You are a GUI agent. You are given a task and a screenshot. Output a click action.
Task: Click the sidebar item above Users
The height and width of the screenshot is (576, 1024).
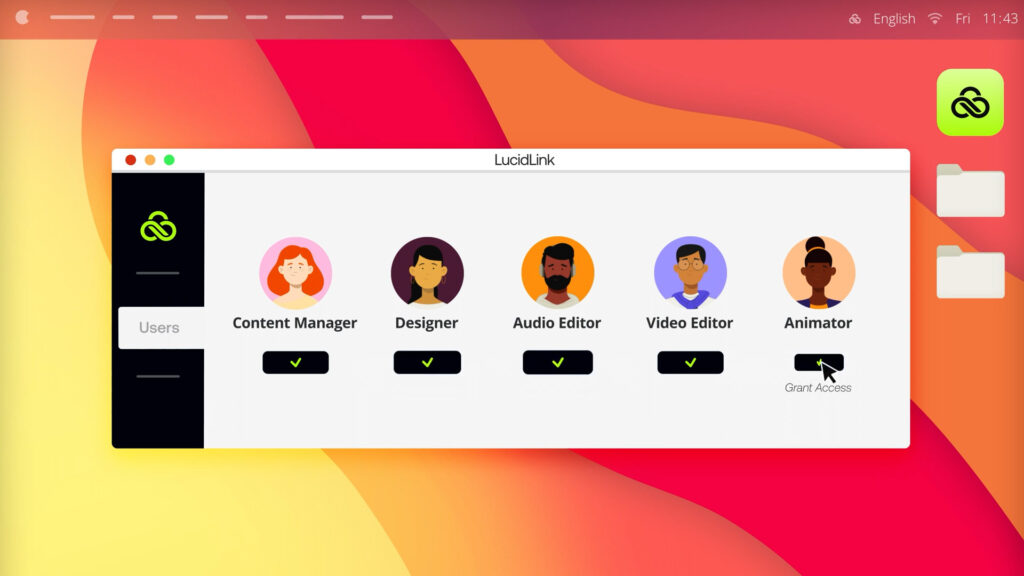159,272
